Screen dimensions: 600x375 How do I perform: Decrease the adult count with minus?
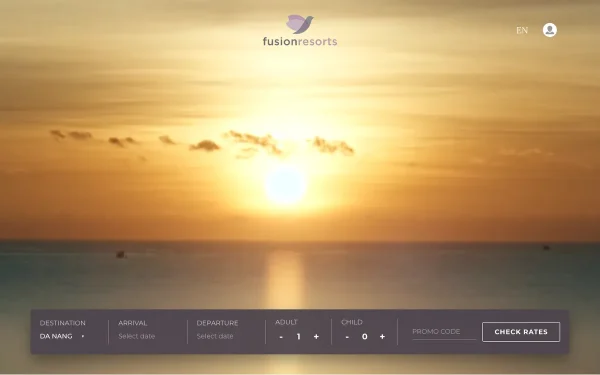pos(281,337)
